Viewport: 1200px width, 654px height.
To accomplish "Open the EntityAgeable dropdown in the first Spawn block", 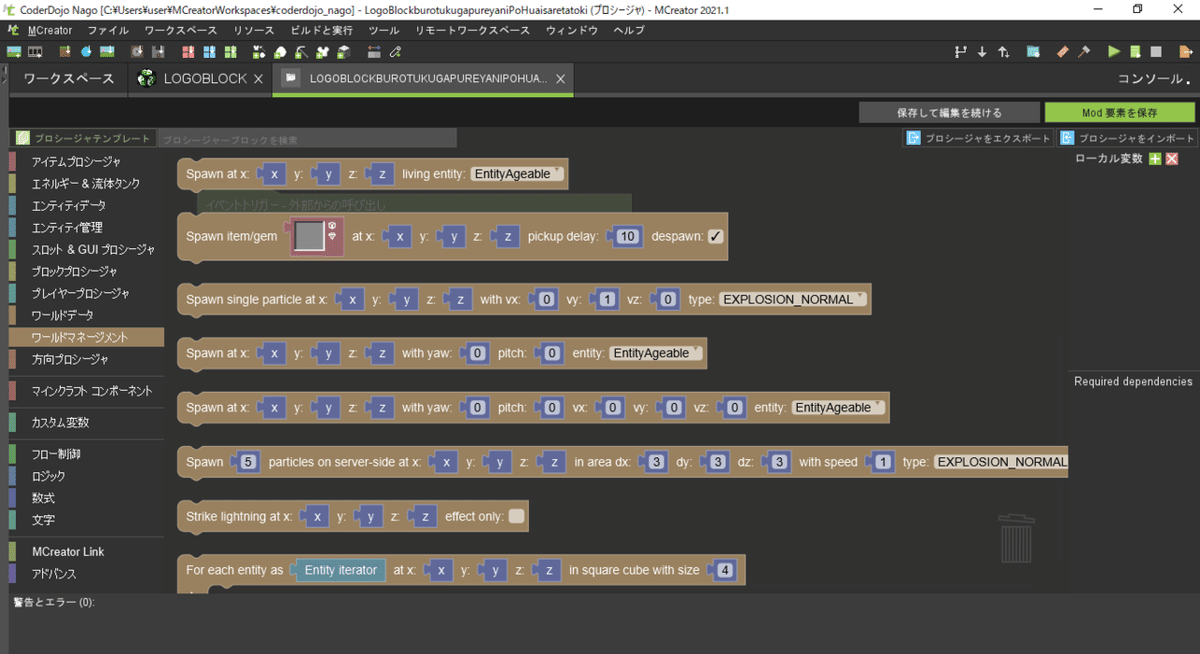I will coord(518,172).
